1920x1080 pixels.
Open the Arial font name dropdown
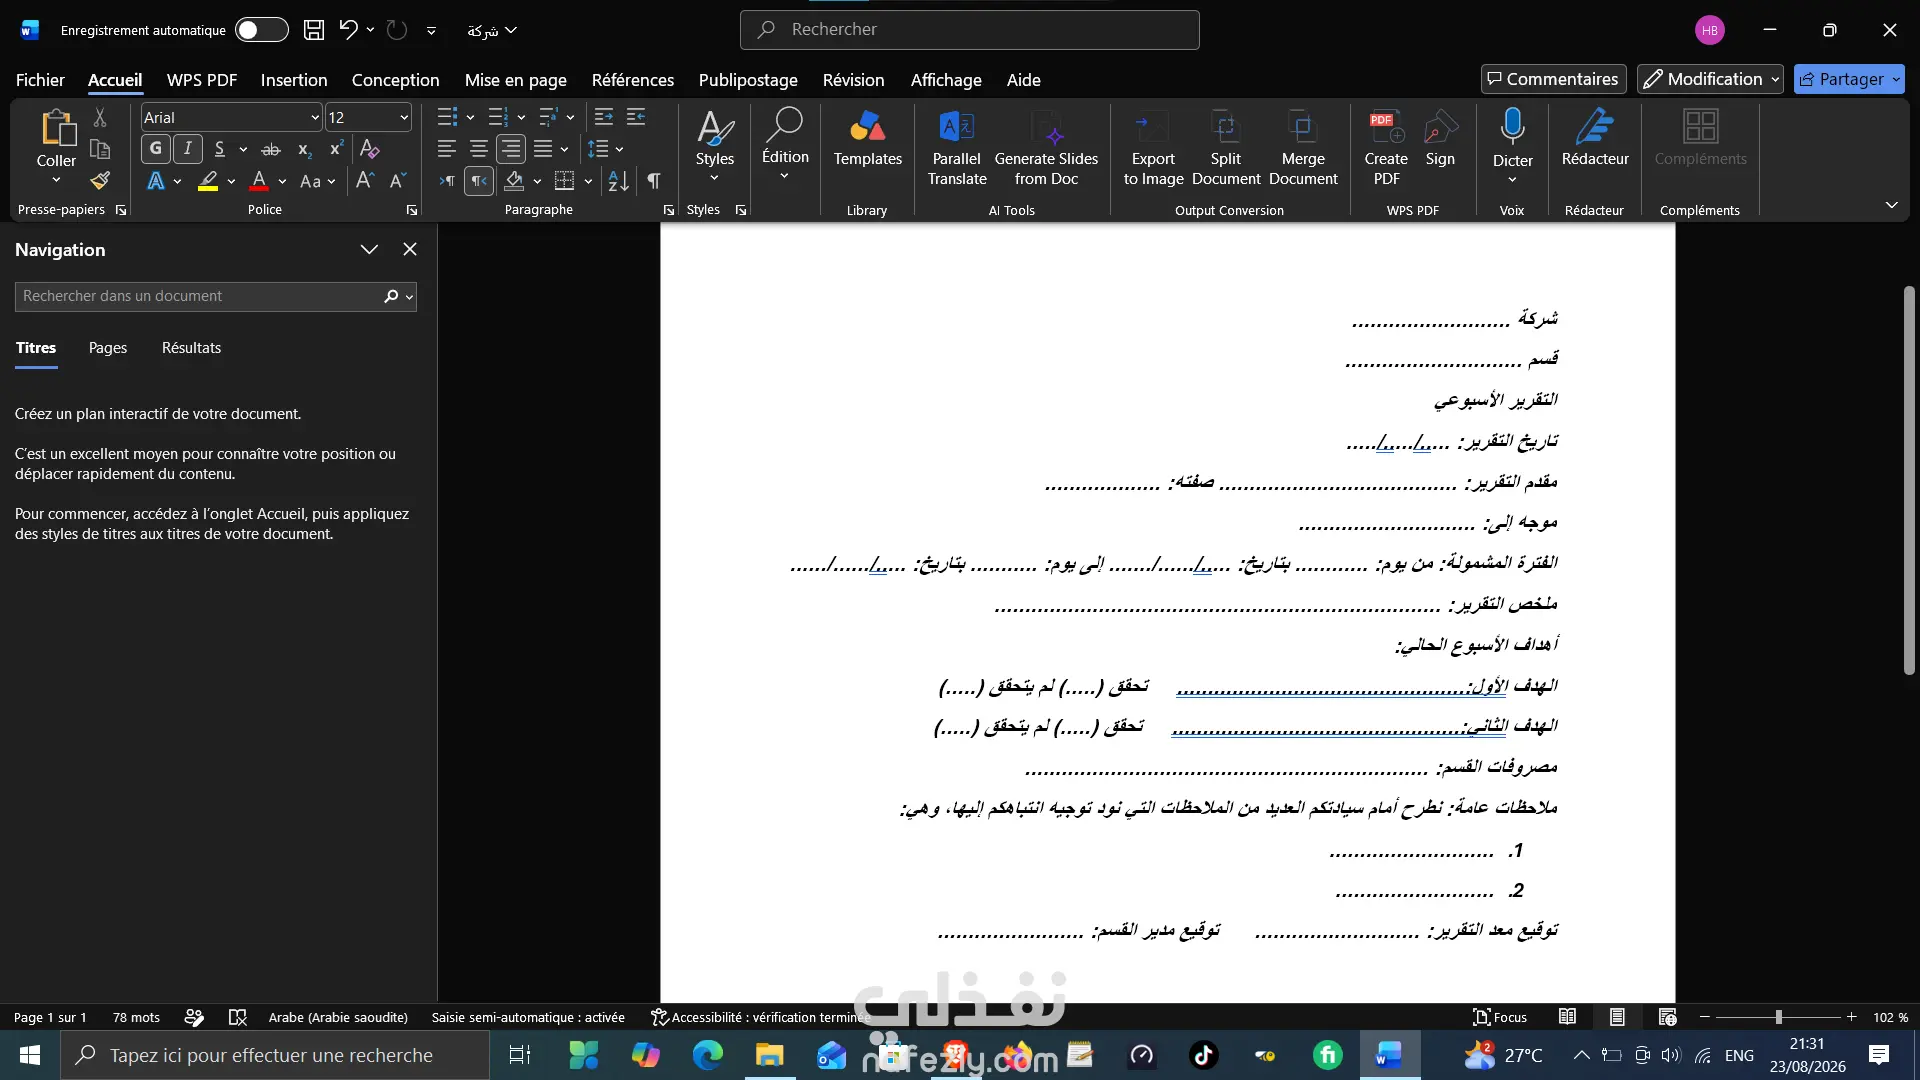[315, 118]
